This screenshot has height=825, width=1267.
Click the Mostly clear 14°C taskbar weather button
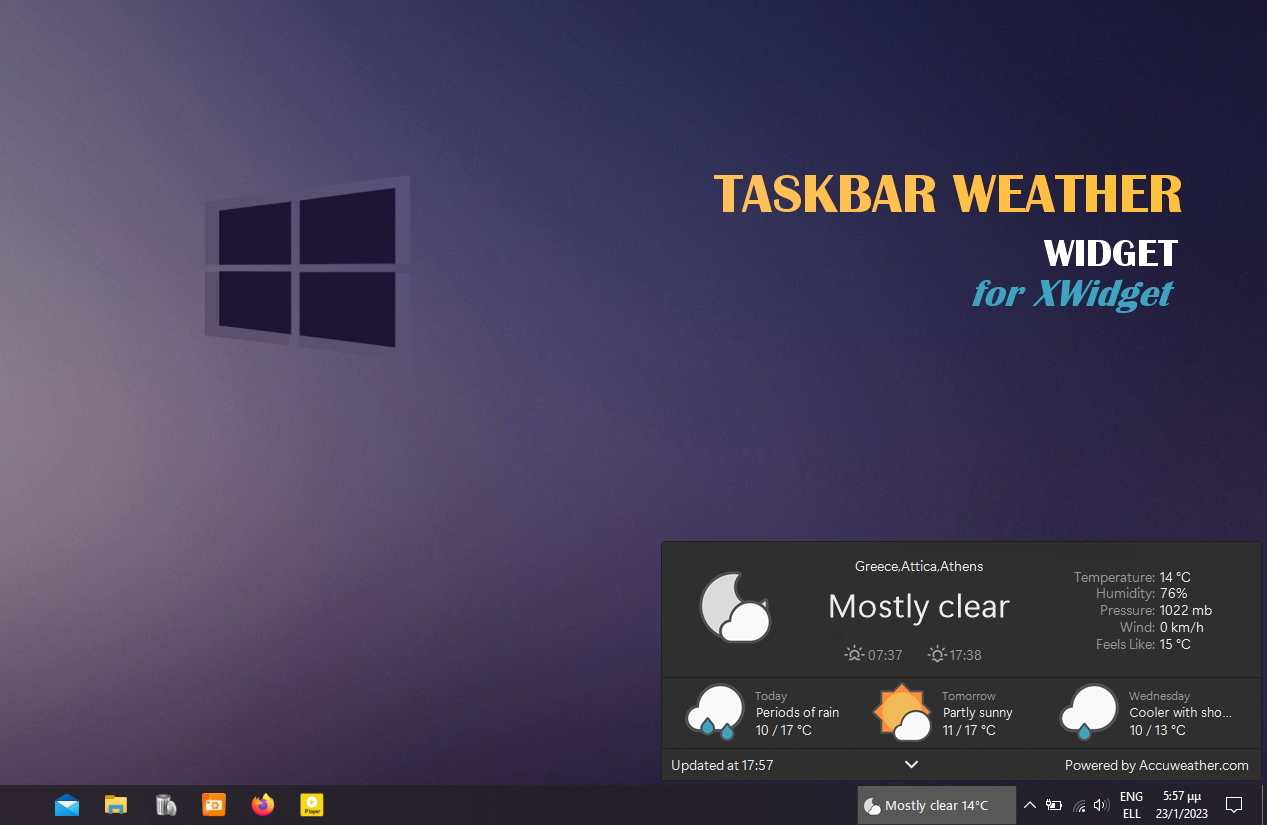coord(936,805)
